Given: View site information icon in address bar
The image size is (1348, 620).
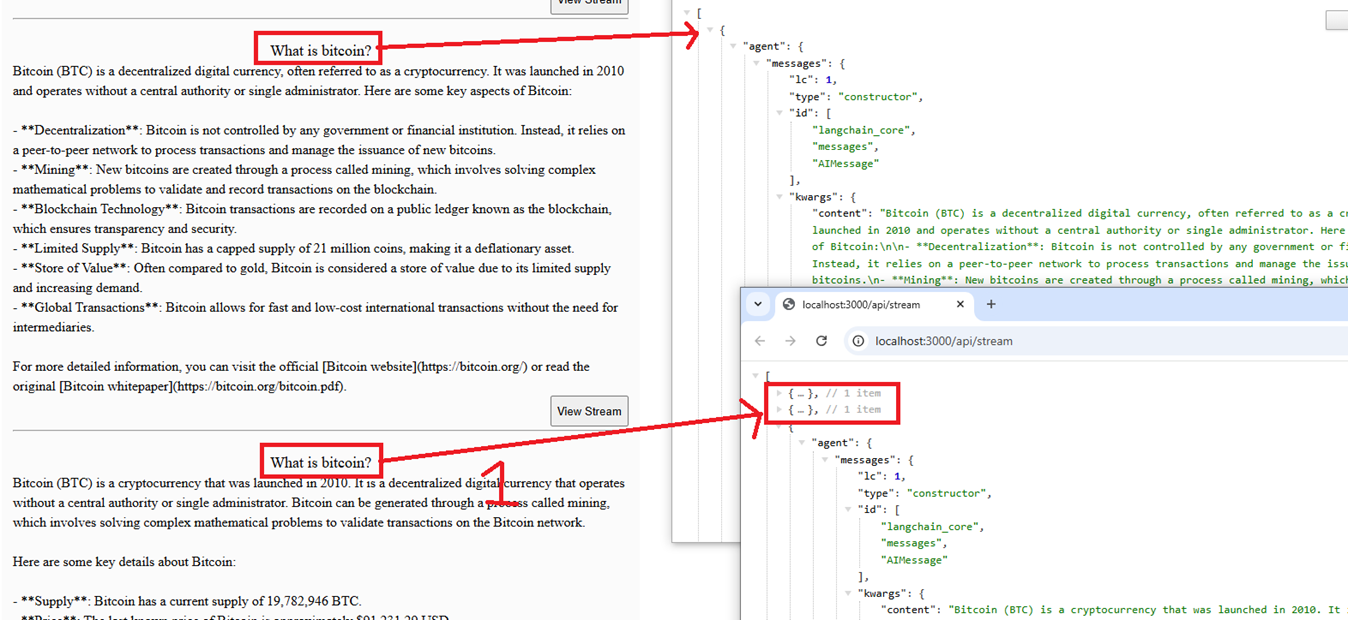Looking at the screenshot, I should 858,341.
